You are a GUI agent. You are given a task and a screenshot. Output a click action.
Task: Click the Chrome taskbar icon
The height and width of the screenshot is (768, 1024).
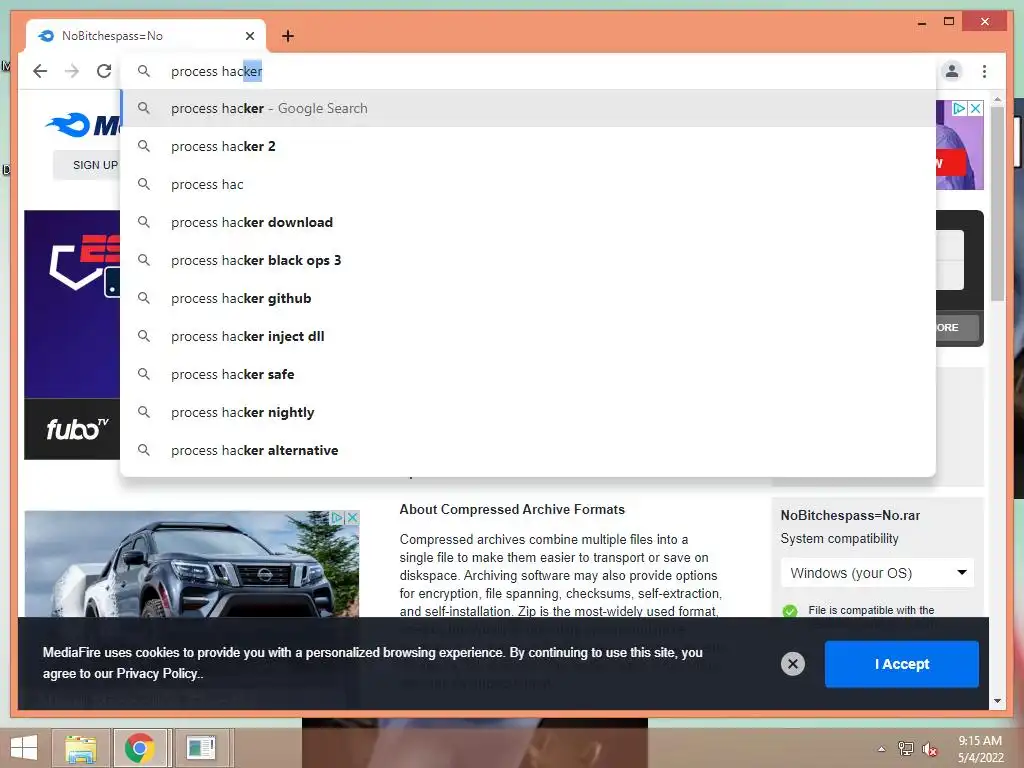140,748
